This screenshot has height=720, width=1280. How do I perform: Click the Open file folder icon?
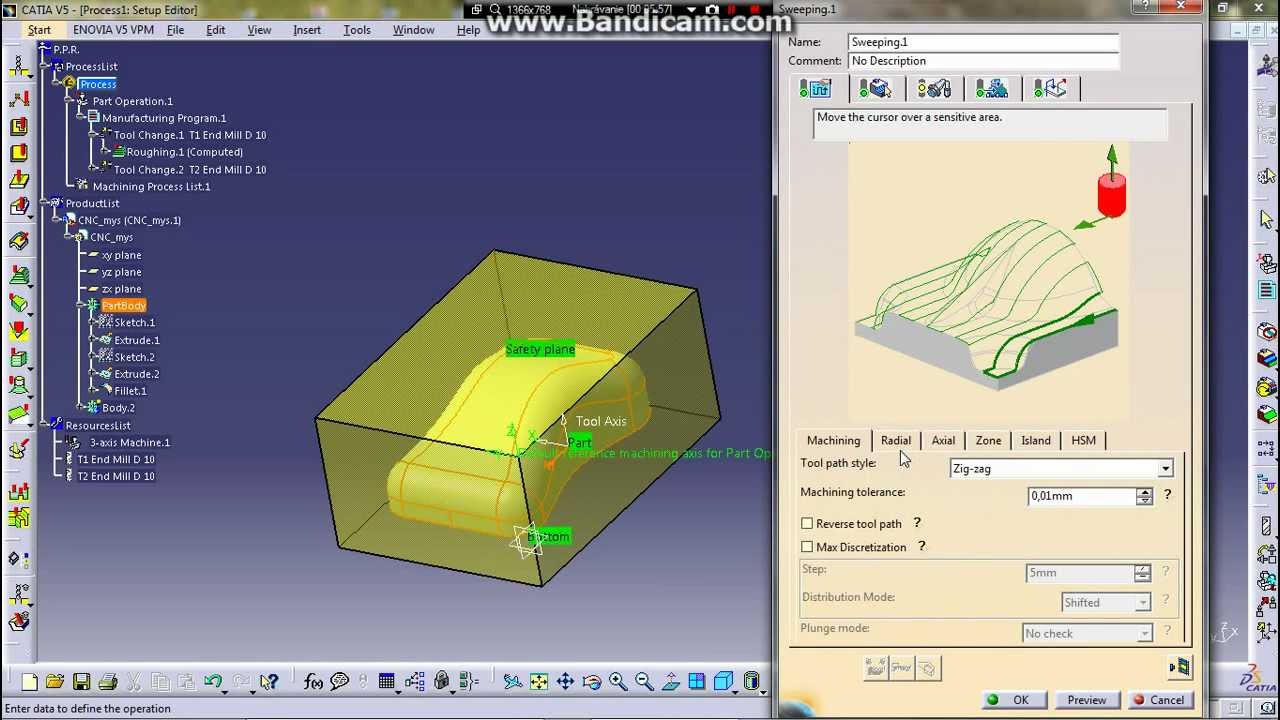point(55,682)
